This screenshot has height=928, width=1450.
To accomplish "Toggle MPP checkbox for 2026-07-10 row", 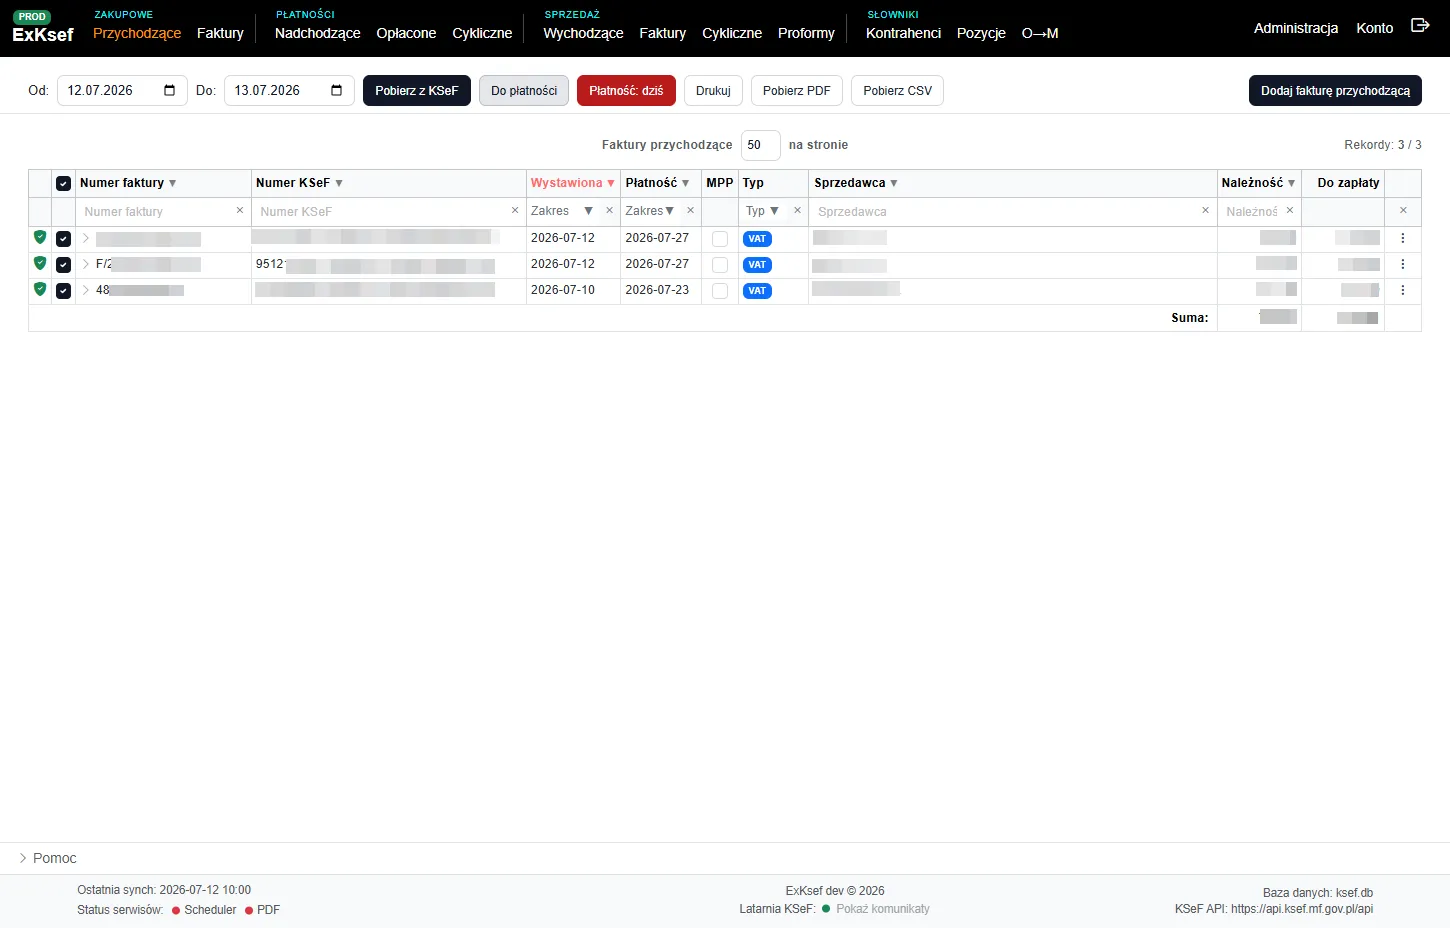I will tap(720, 291).
